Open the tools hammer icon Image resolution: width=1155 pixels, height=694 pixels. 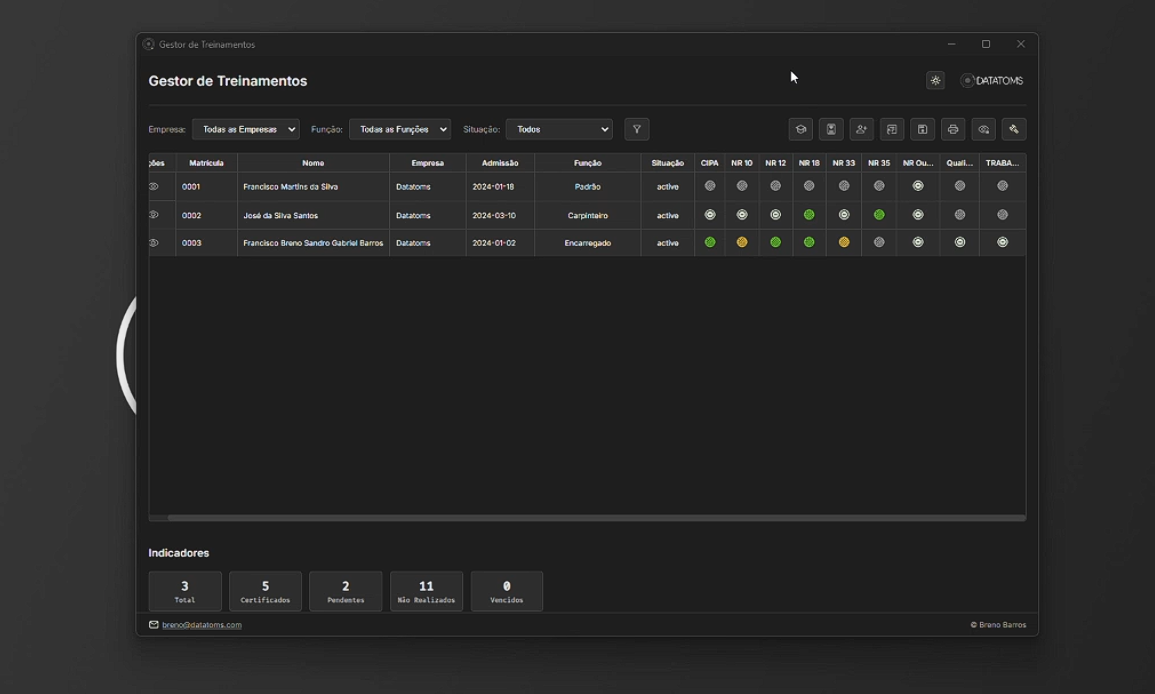click(1014, 130)
